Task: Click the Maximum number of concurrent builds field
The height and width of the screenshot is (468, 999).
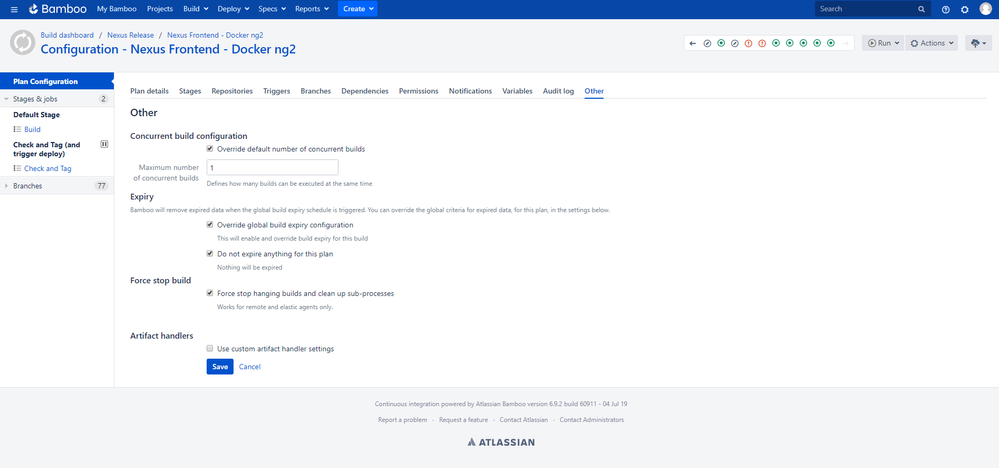Action: tap(272, 167)
